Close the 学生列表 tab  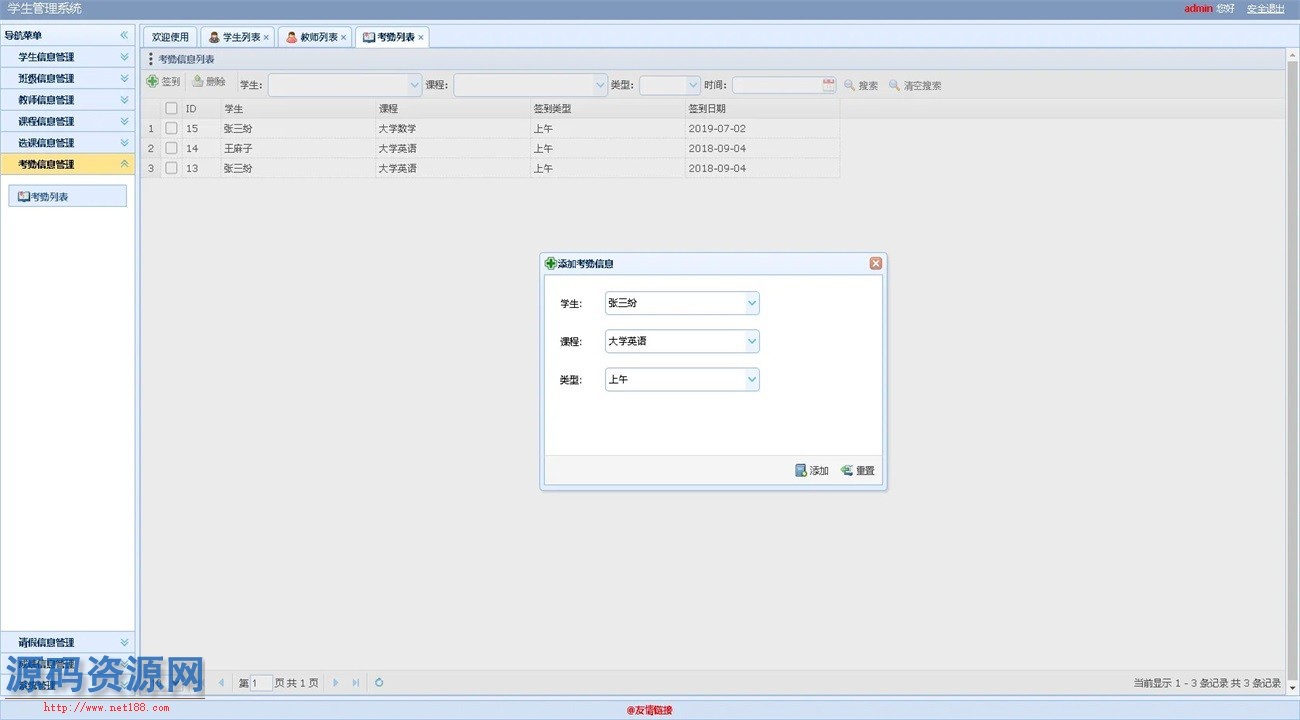pyautogui.click(x=266, y=38)
